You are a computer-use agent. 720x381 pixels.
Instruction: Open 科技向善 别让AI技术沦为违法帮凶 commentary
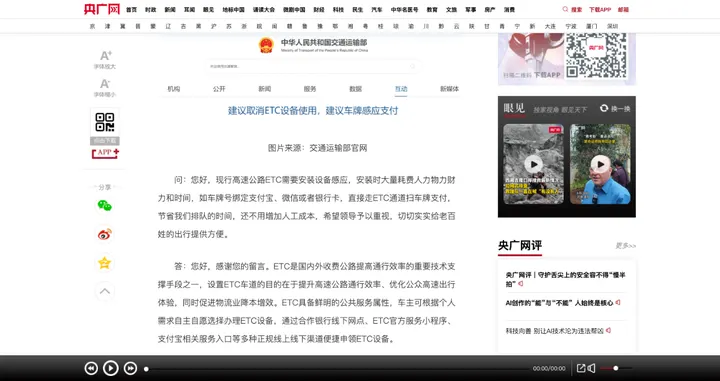[x=555, y=331]
